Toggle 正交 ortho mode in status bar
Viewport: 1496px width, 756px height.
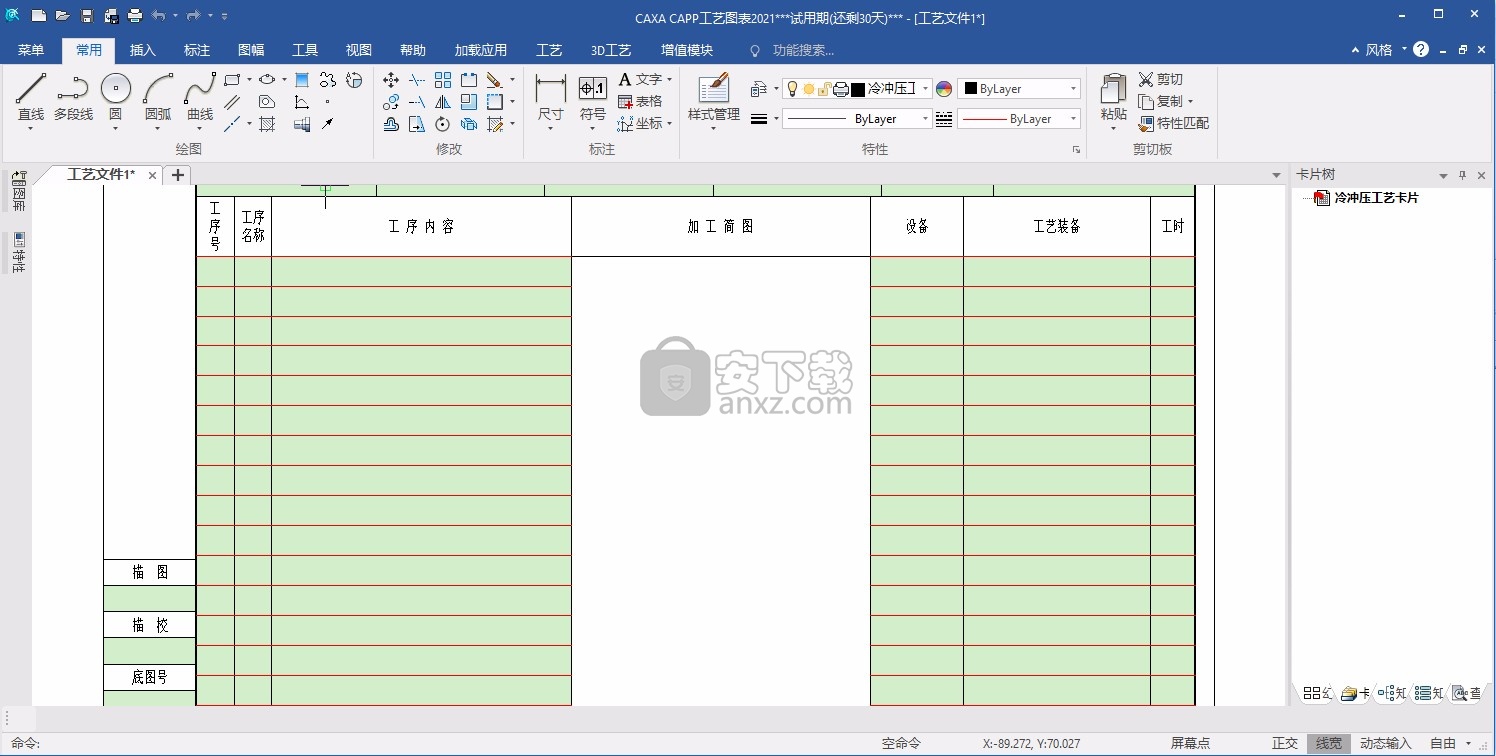1285,743
